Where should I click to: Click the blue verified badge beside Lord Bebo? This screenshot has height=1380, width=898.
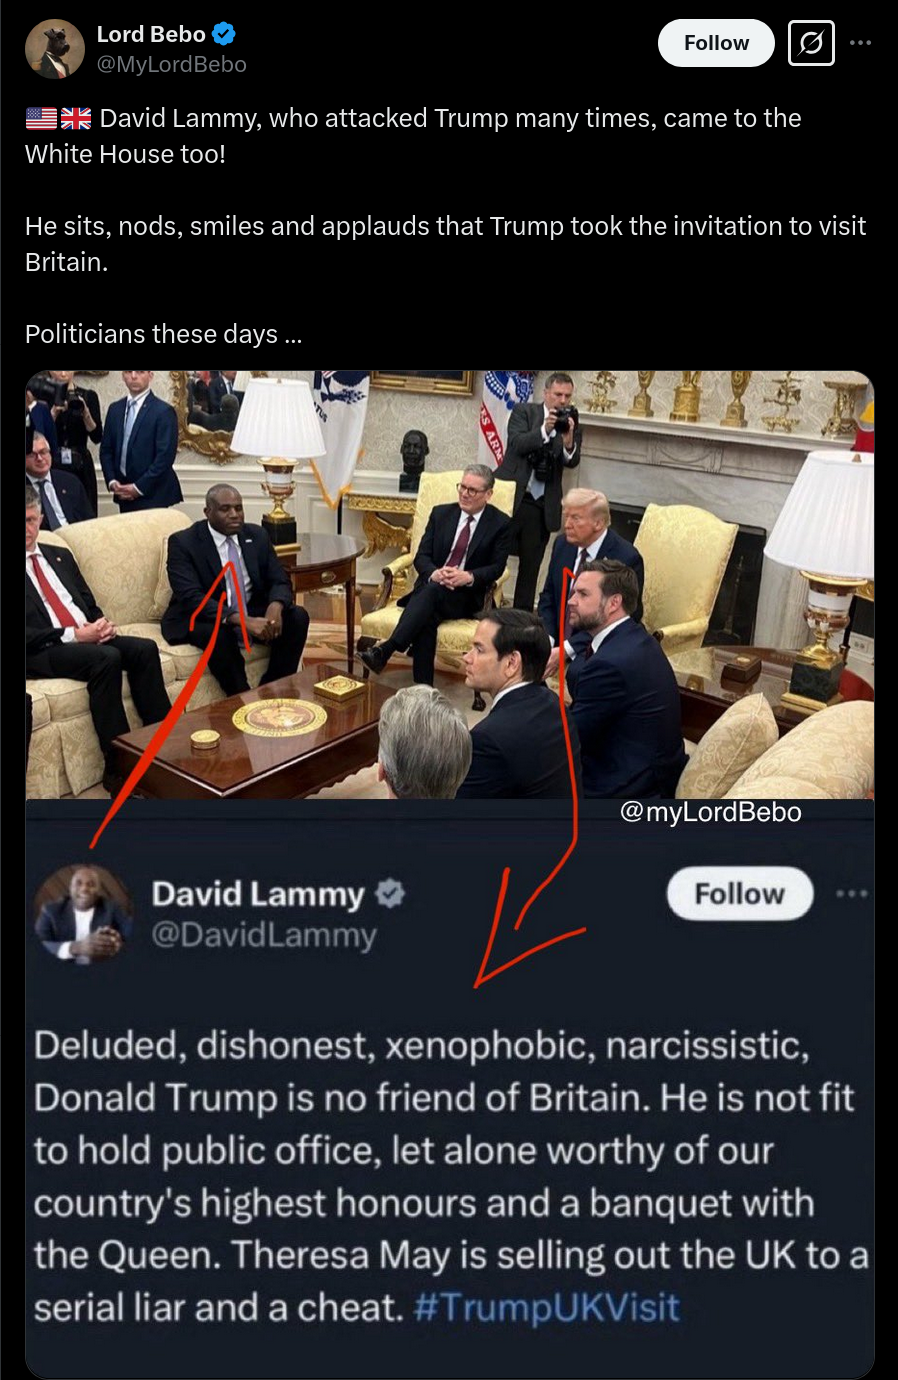point(224,34)
